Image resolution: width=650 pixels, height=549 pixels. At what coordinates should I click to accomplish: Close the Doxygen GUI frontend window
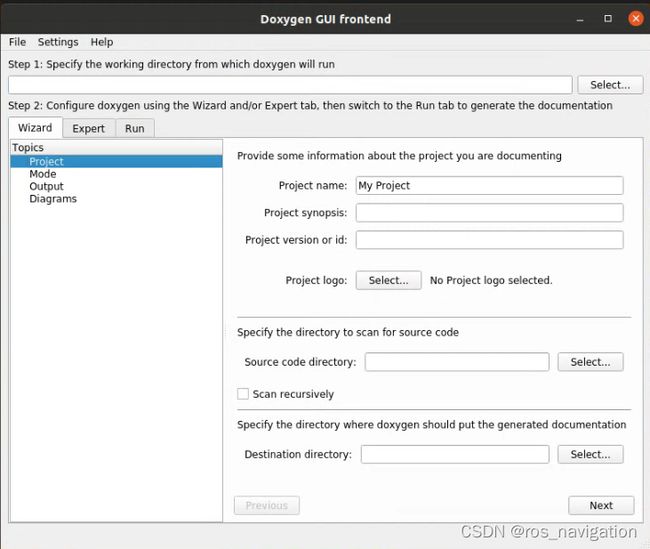coord(635,19)
